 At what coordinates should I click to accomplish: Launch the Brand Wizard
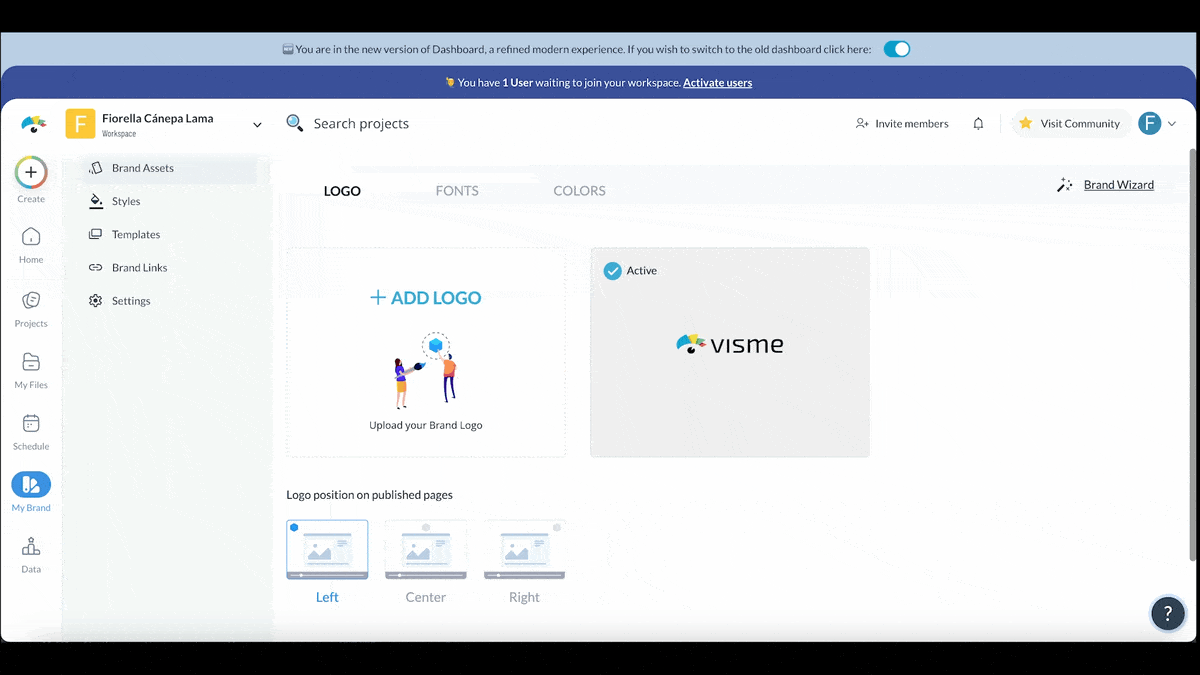click(1118, 184)
